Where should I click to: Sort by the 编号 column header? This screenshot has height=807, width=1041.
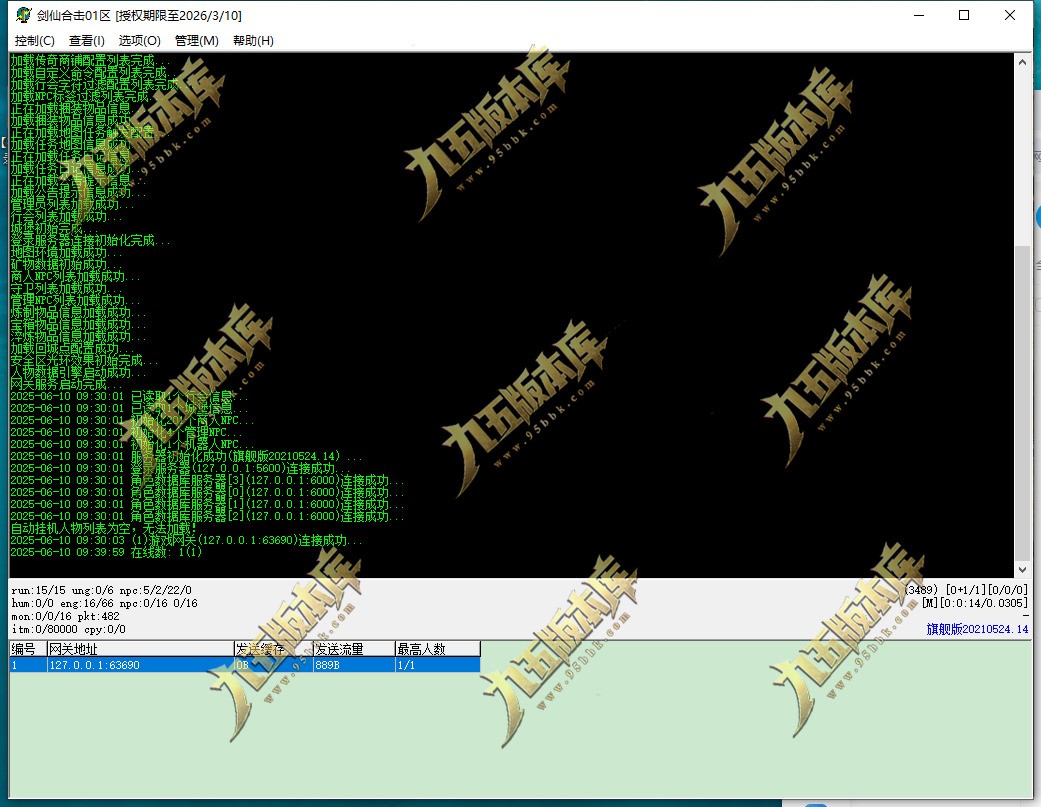(28, 648)
